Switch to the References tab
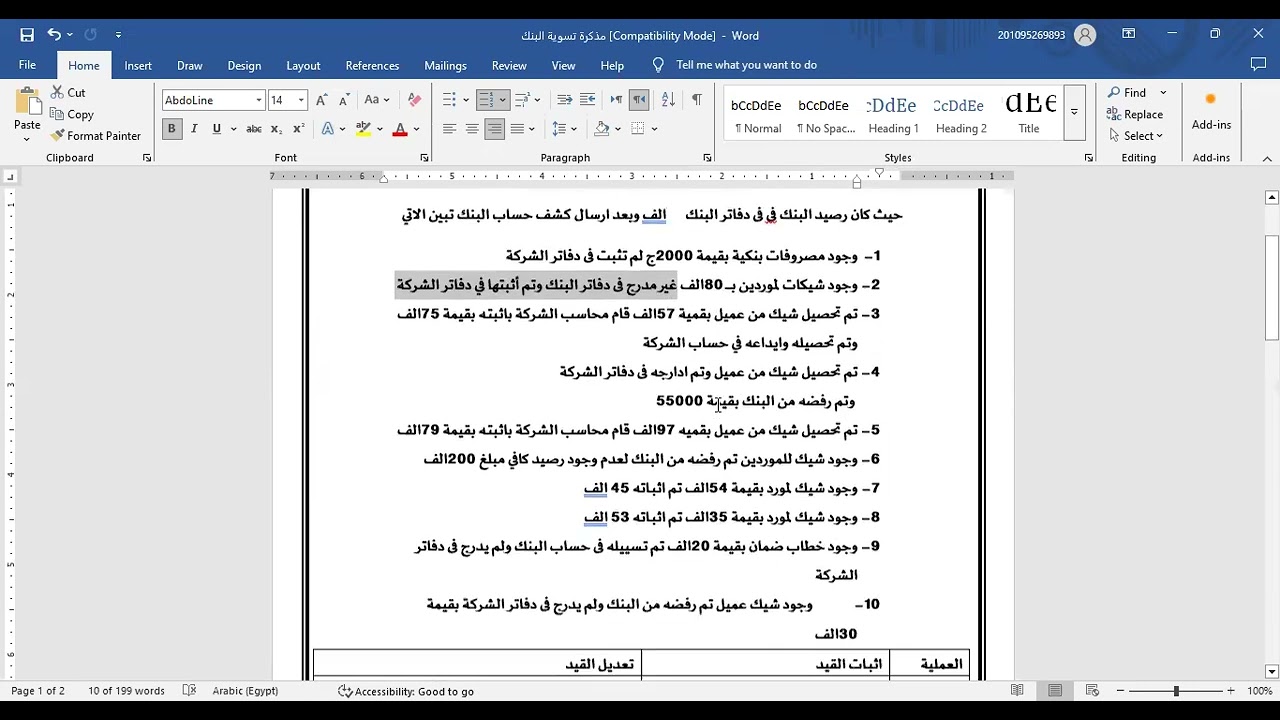 372,65
